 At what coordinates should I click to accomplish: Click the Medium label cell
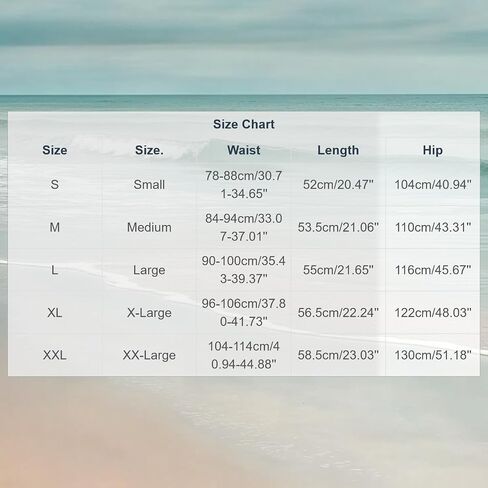pyautogui.click(x=149, y=227)
